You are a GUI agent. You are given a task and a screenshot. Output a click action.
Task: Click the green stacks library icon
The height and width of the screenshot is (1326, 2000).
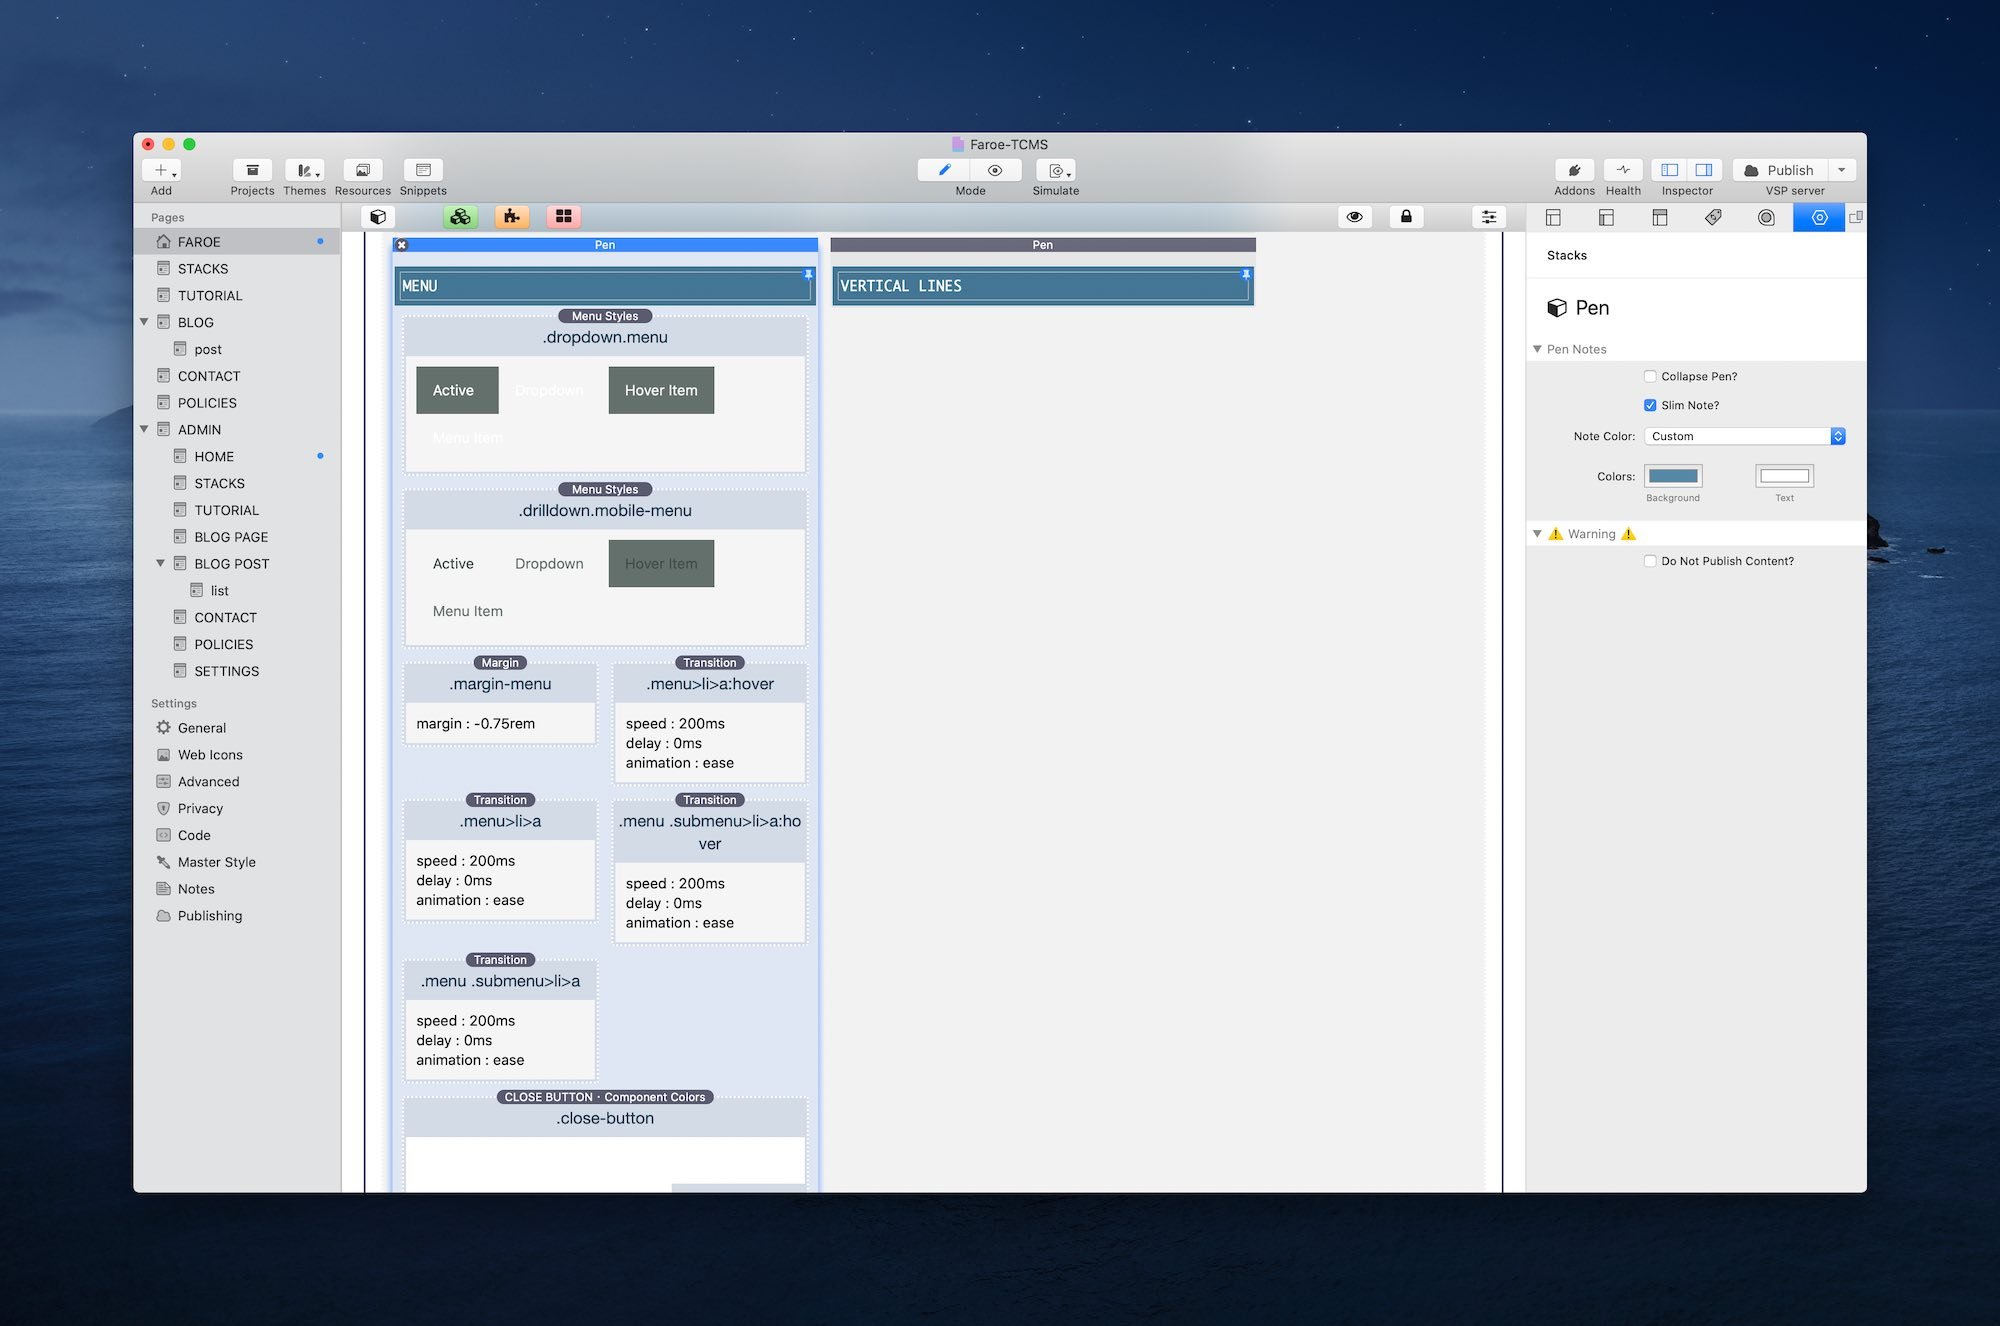pyautogui.click(x=460, y=217)
